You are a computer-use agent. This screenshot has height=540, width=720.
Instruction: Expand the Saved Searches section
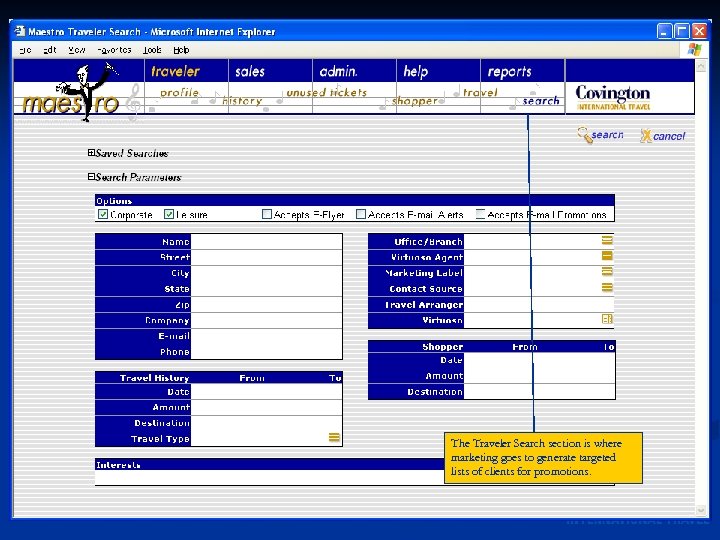pos(91,152)
